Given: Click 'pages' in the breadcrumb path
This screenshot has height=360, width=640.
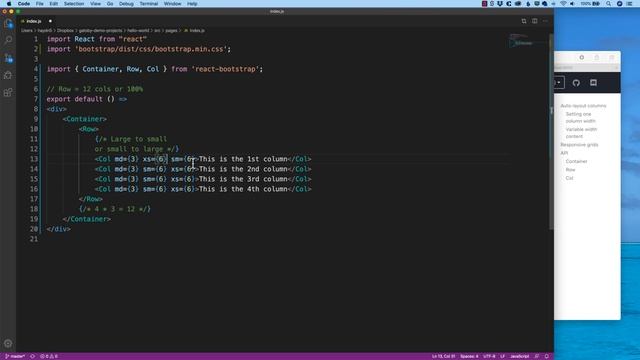Looking at the screenshot, I should pyautogui.click(x=171, y=31).
